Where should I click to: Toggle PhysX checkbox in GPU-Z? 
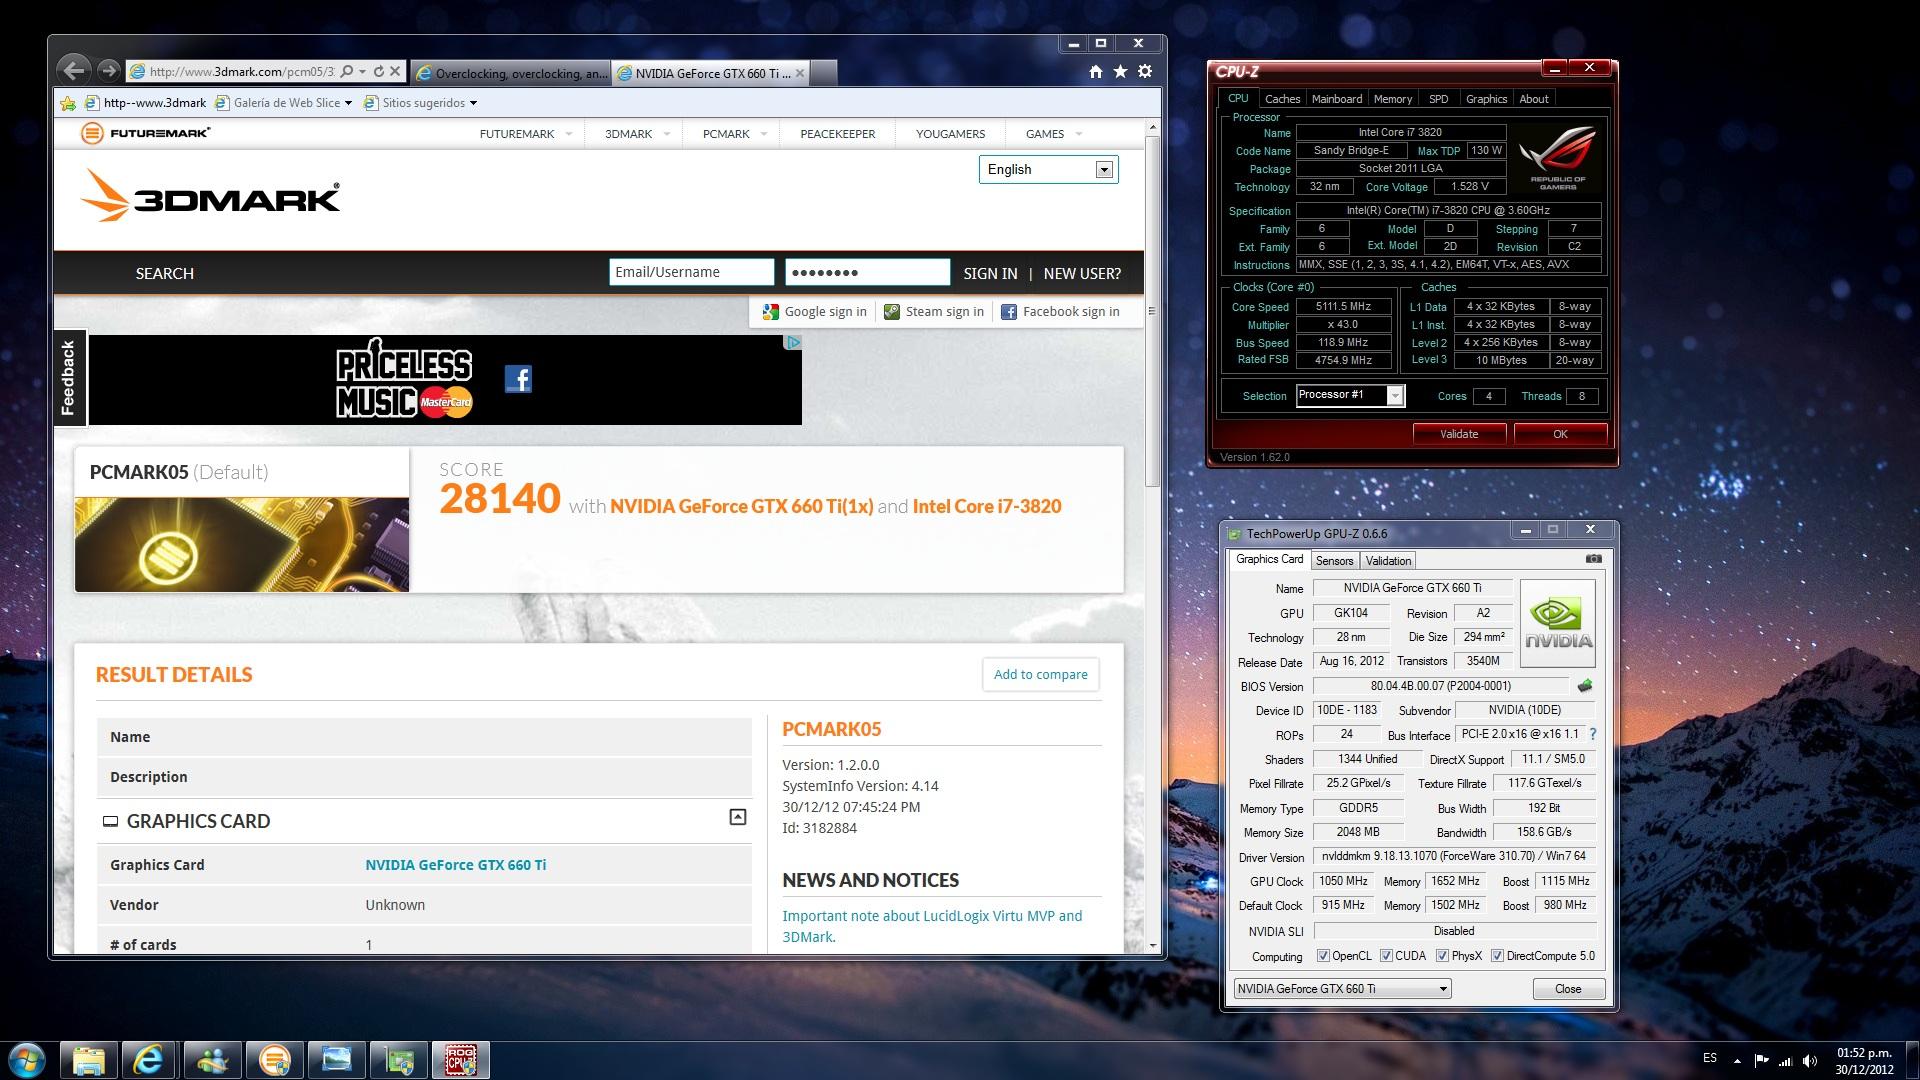(1442, 956)
